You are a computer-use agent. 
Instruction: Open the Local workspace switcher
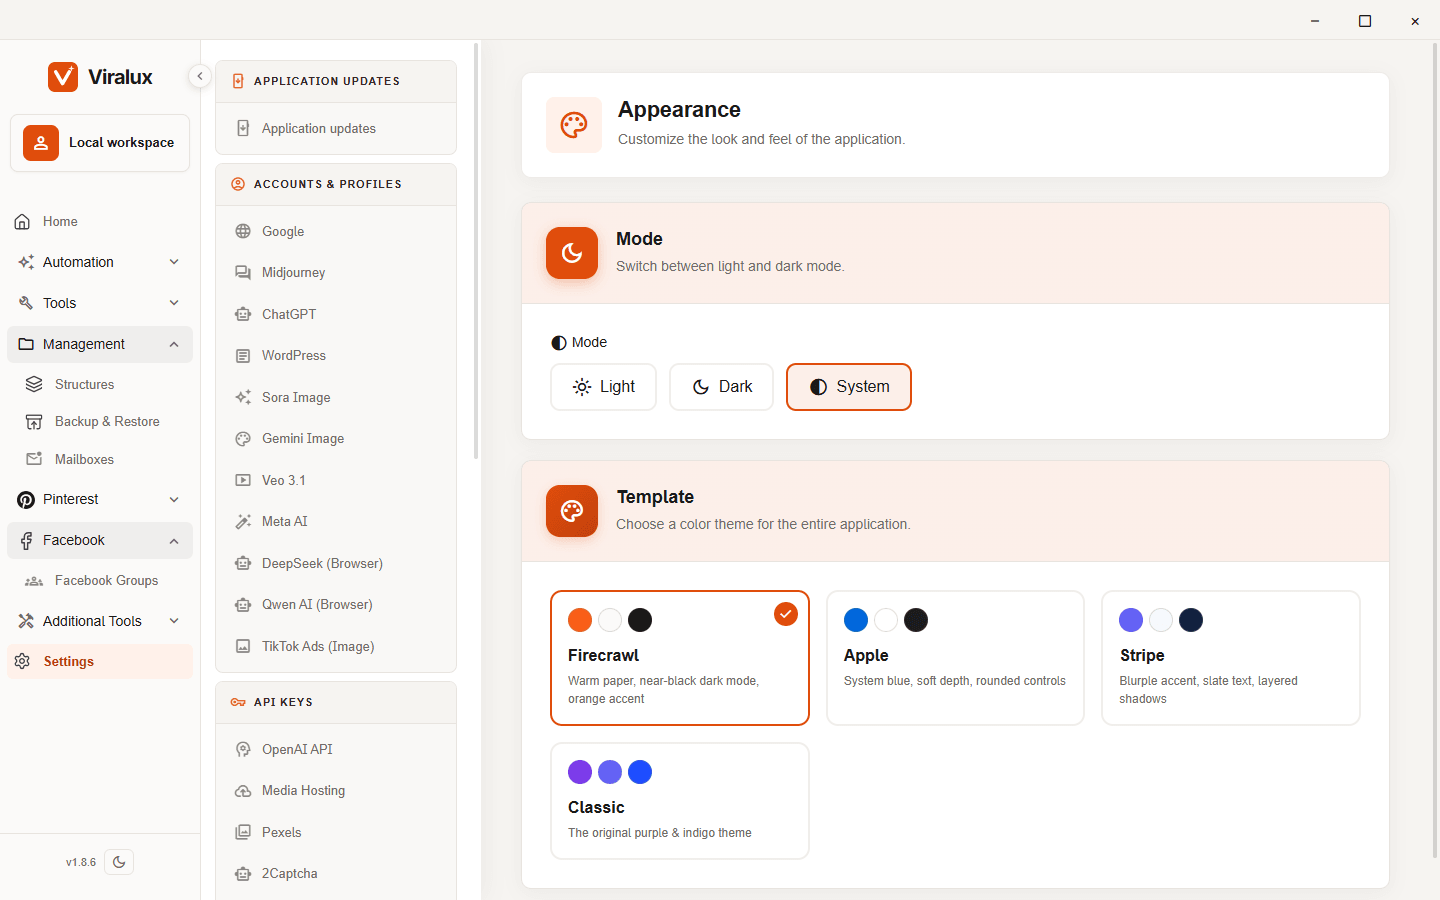(x=100, y=143)
